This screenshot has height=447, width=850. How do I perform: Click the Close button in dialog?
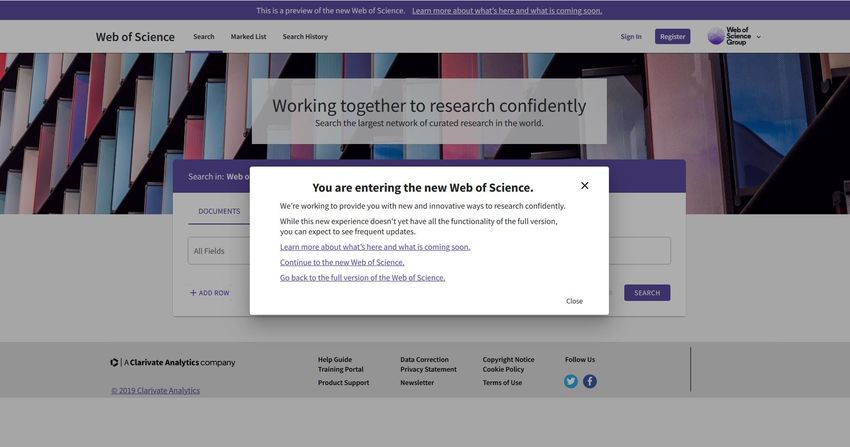(574, 301)
